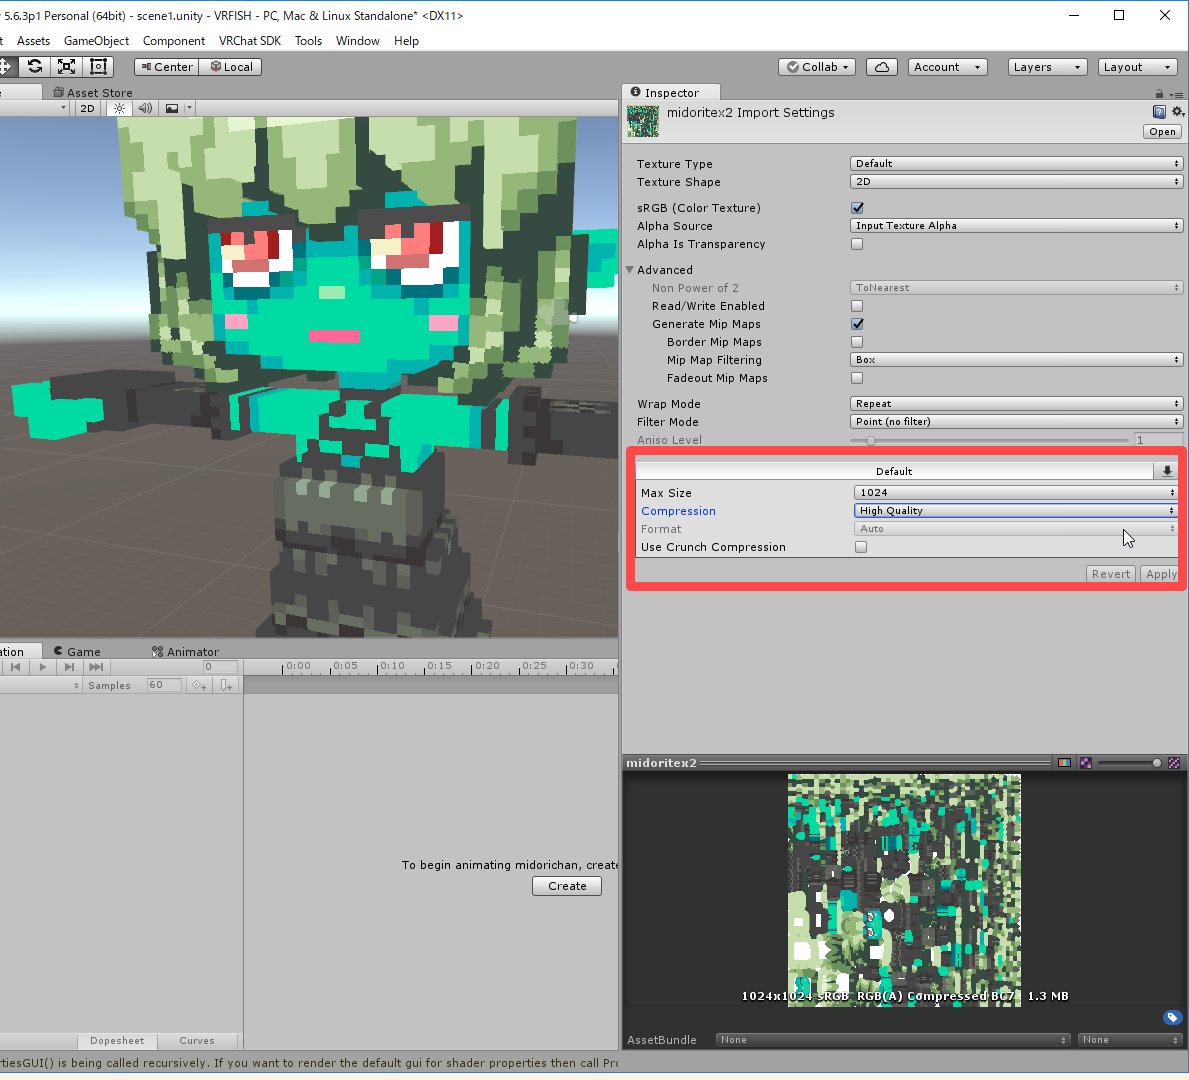Open the VRChat SDK menu
Viewport: 1189px width, 1080px height.
pos(249,41)
